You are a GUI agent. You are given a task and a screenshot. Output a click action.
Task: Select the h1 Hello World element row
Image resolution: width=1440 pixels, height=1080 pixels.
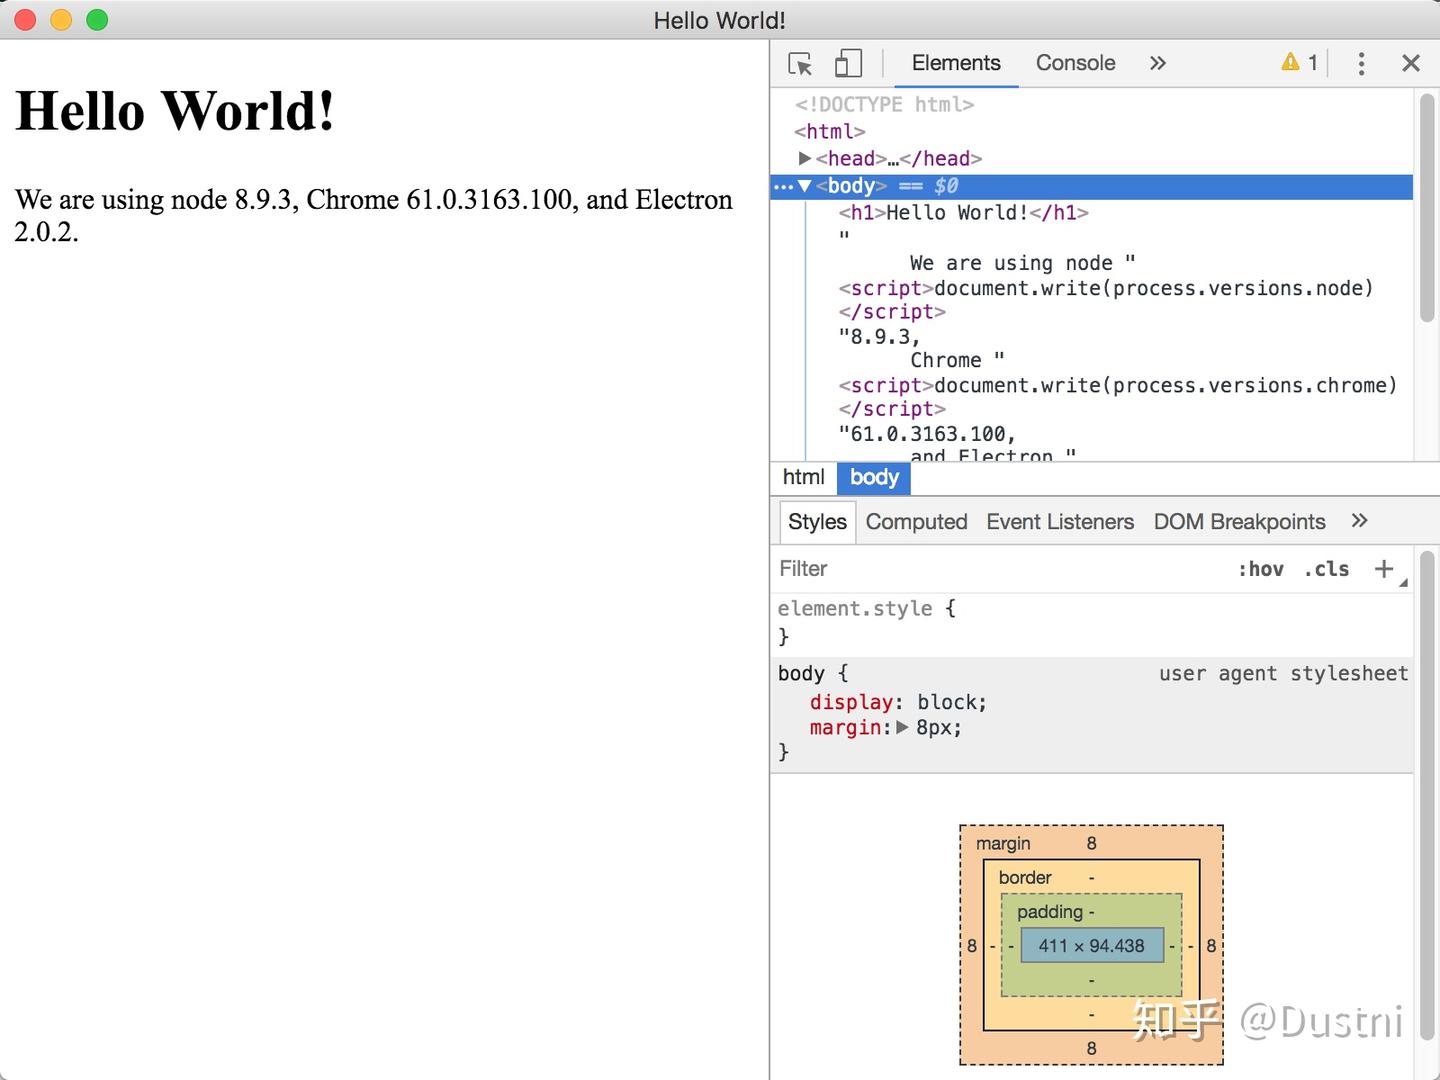tap(962, 213)
